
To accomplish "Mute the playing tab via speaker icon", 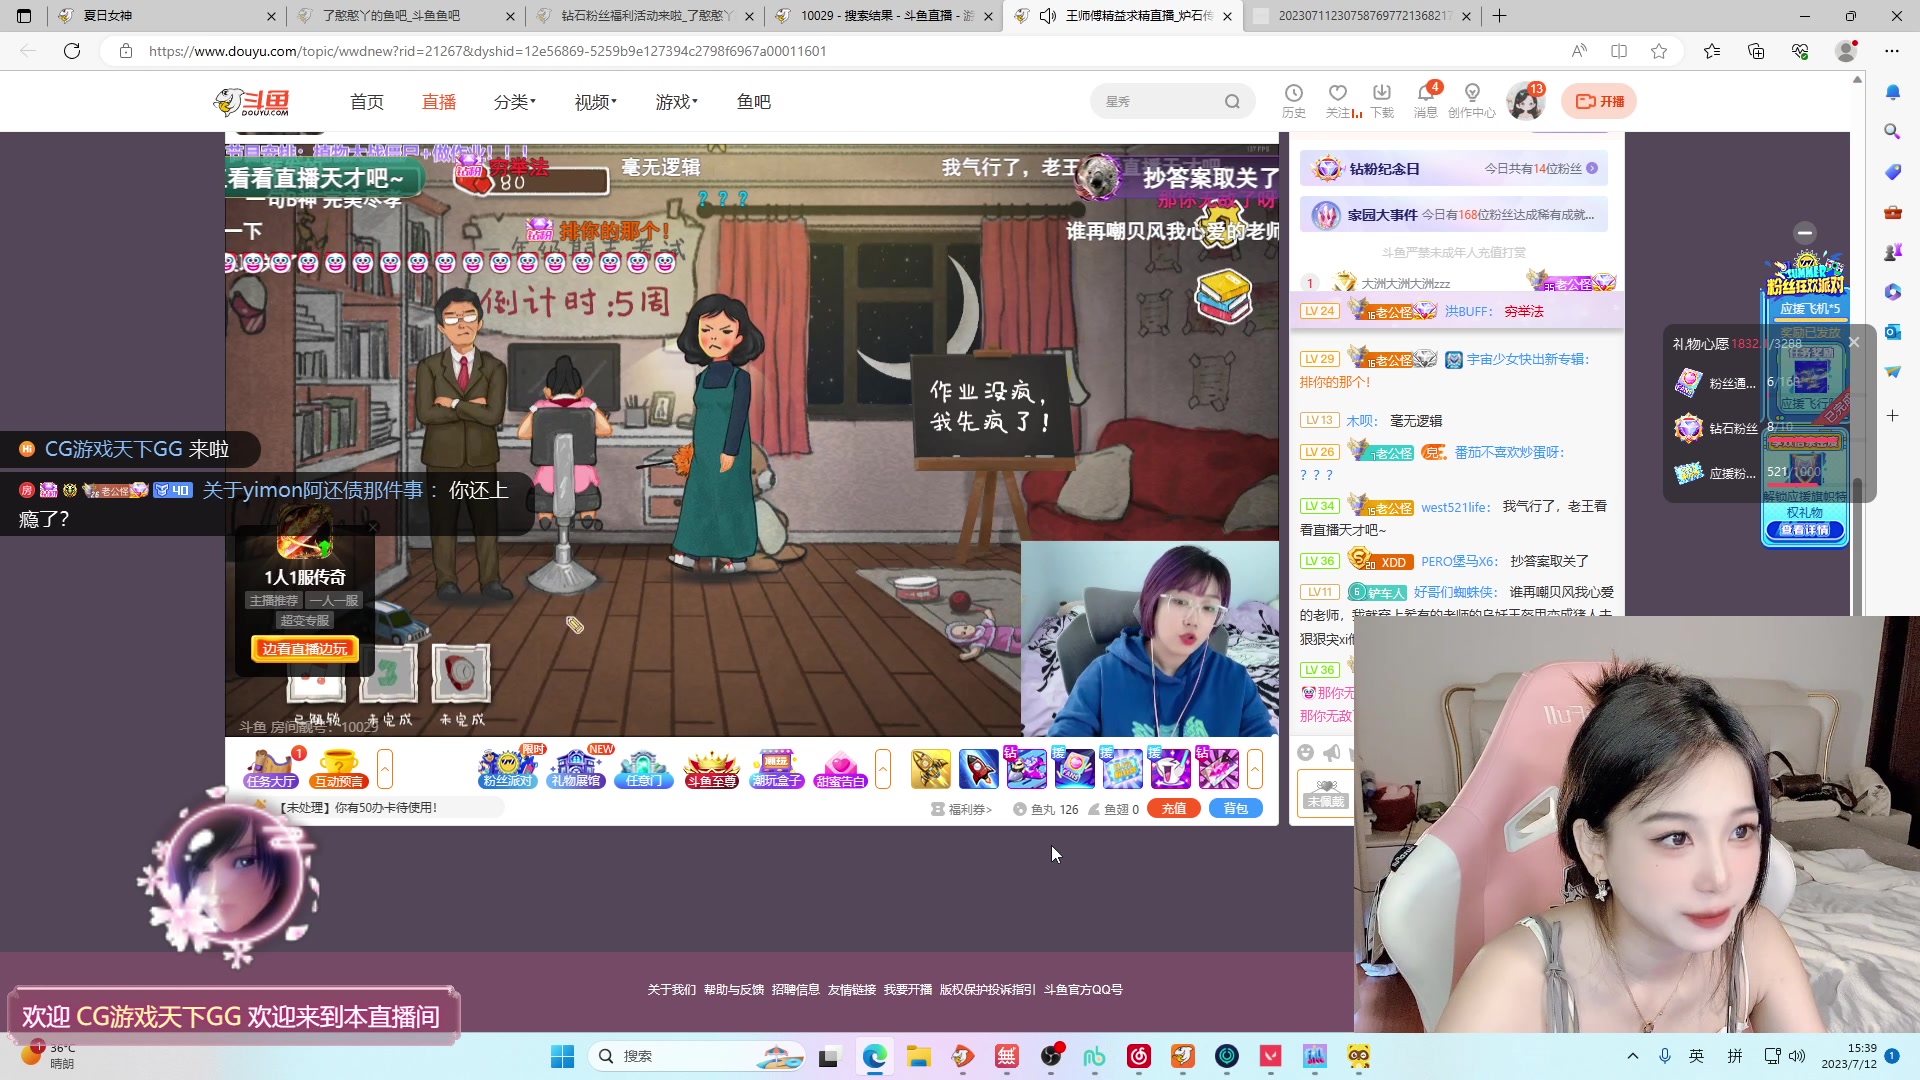I will (x=1048, y=16).
